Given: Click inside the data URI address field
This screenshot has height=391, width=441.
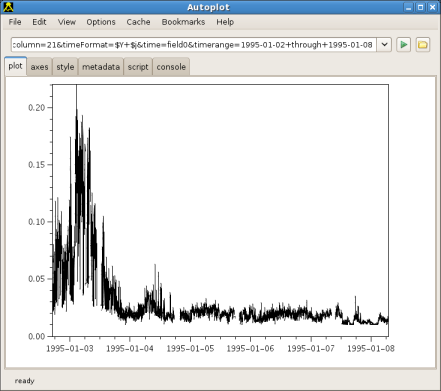Looking at the screenshot, I should [x=194, y=44].
